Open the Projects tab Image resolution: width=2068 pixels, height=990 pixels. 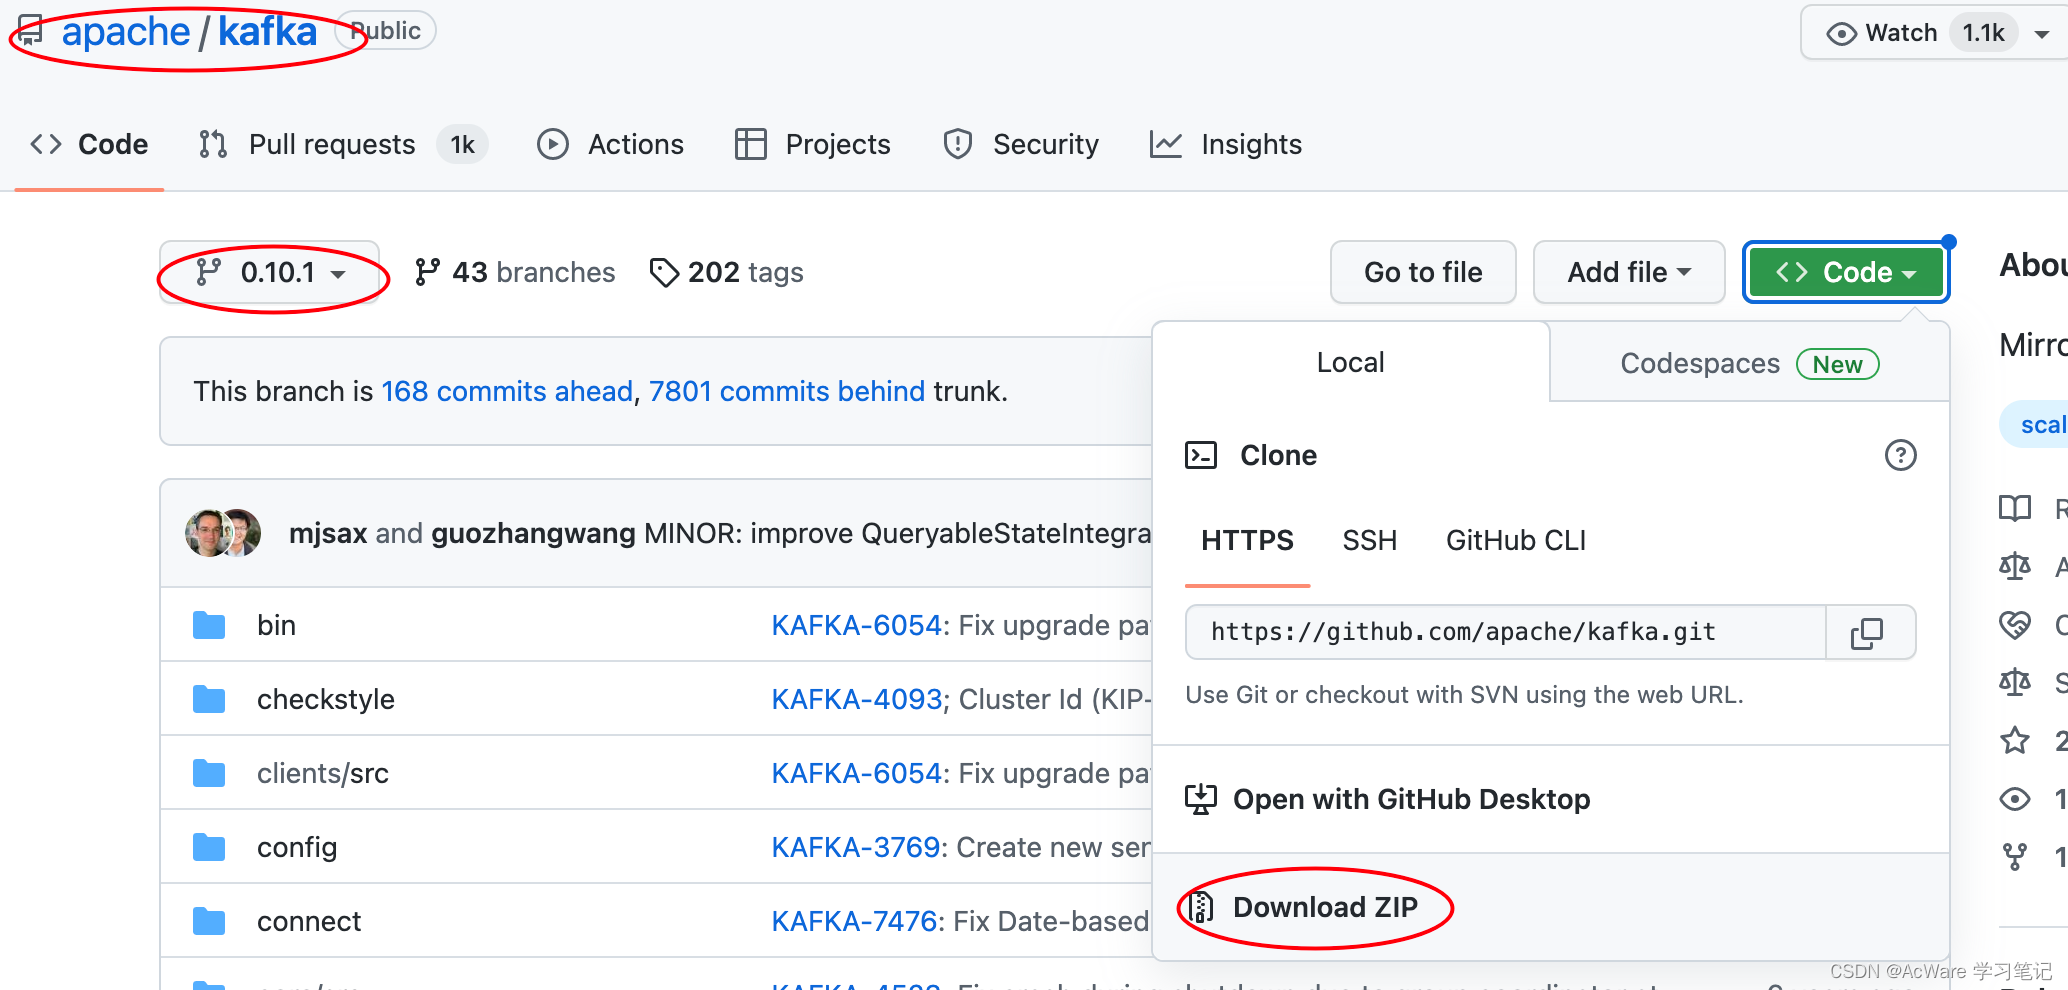click(812, 144)
